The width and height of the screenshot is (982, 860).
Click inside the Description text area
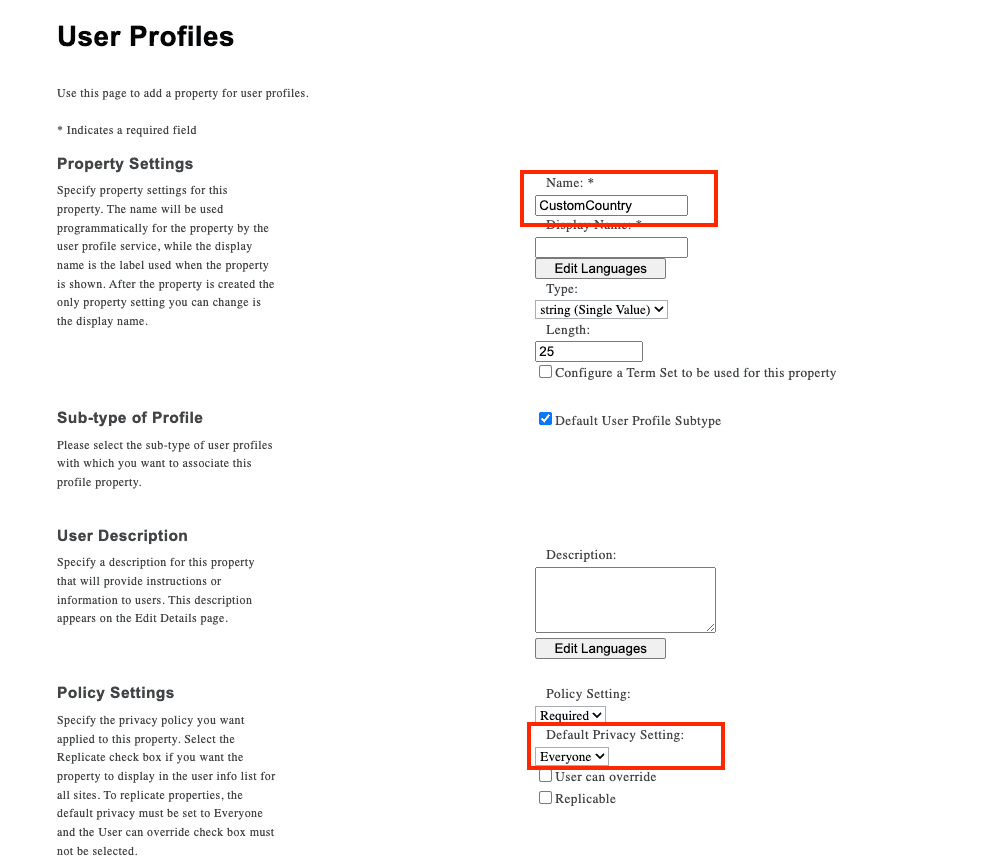coord(624,599)
